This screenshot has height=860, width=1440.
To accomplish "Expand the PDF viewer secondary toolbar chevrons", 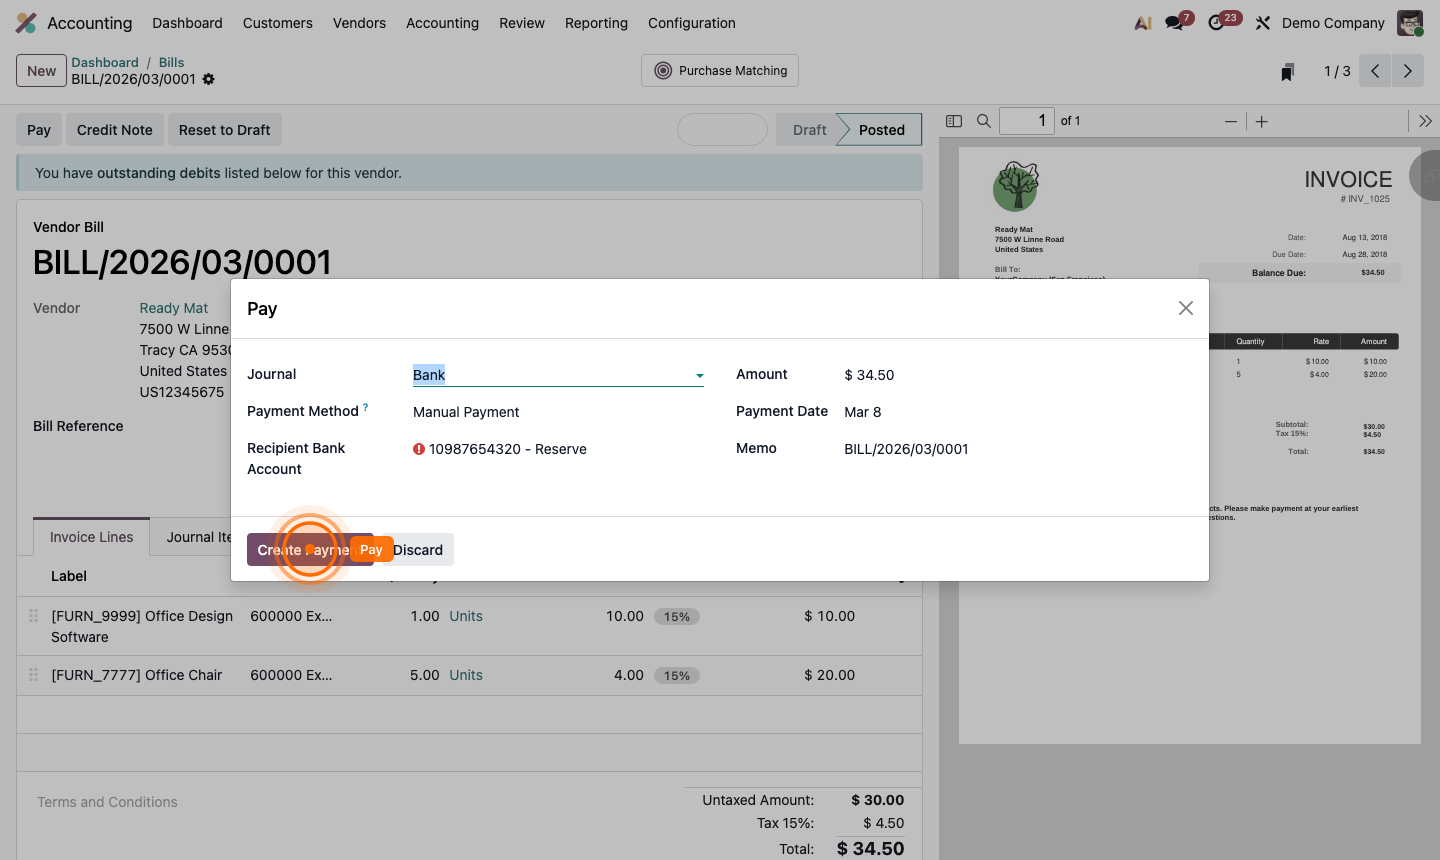I will [1424, 120].
